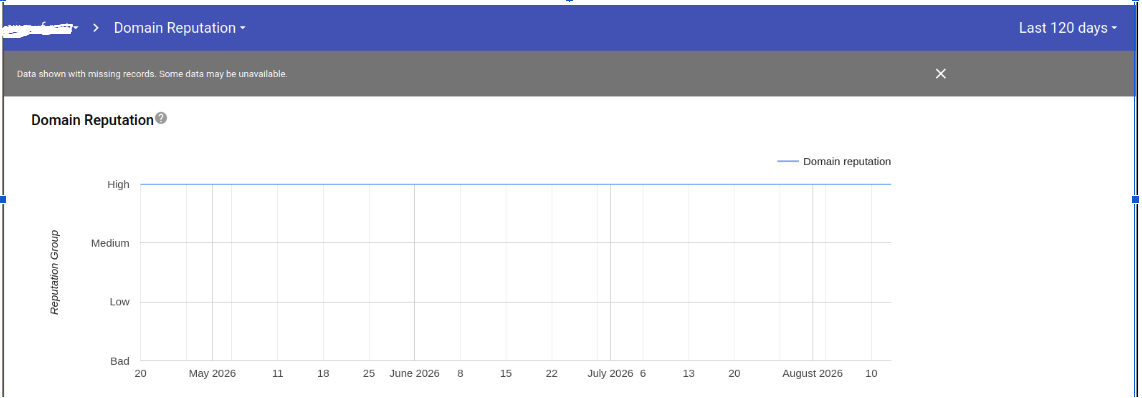1142x398 pixels.
Task: Click the help icon beside Domain Reputation
Action: [x=161, y=118]
